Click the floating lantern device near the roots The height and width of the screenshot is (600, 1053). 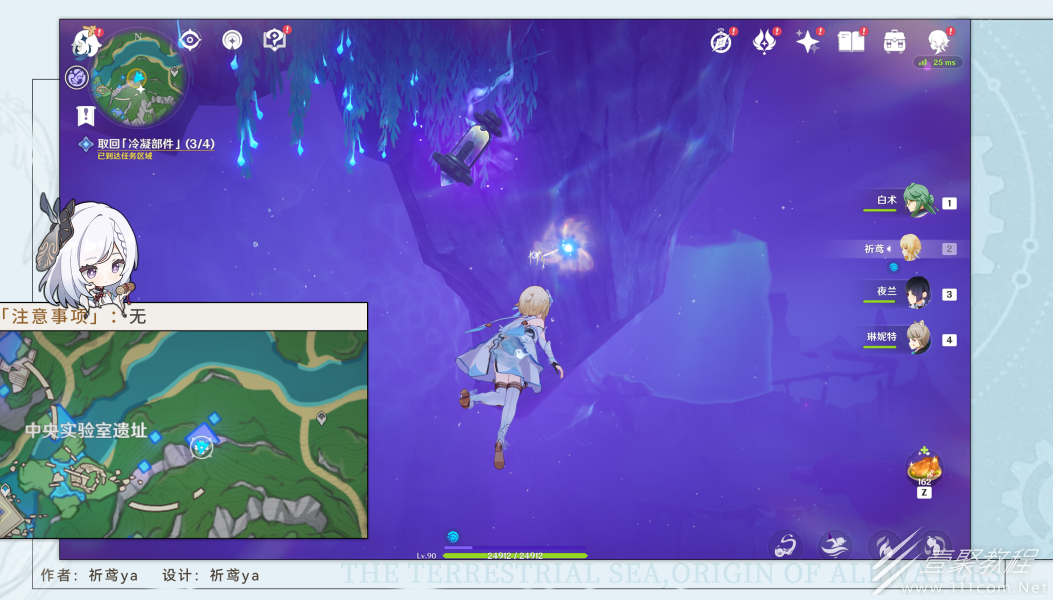tap(468, 146)
